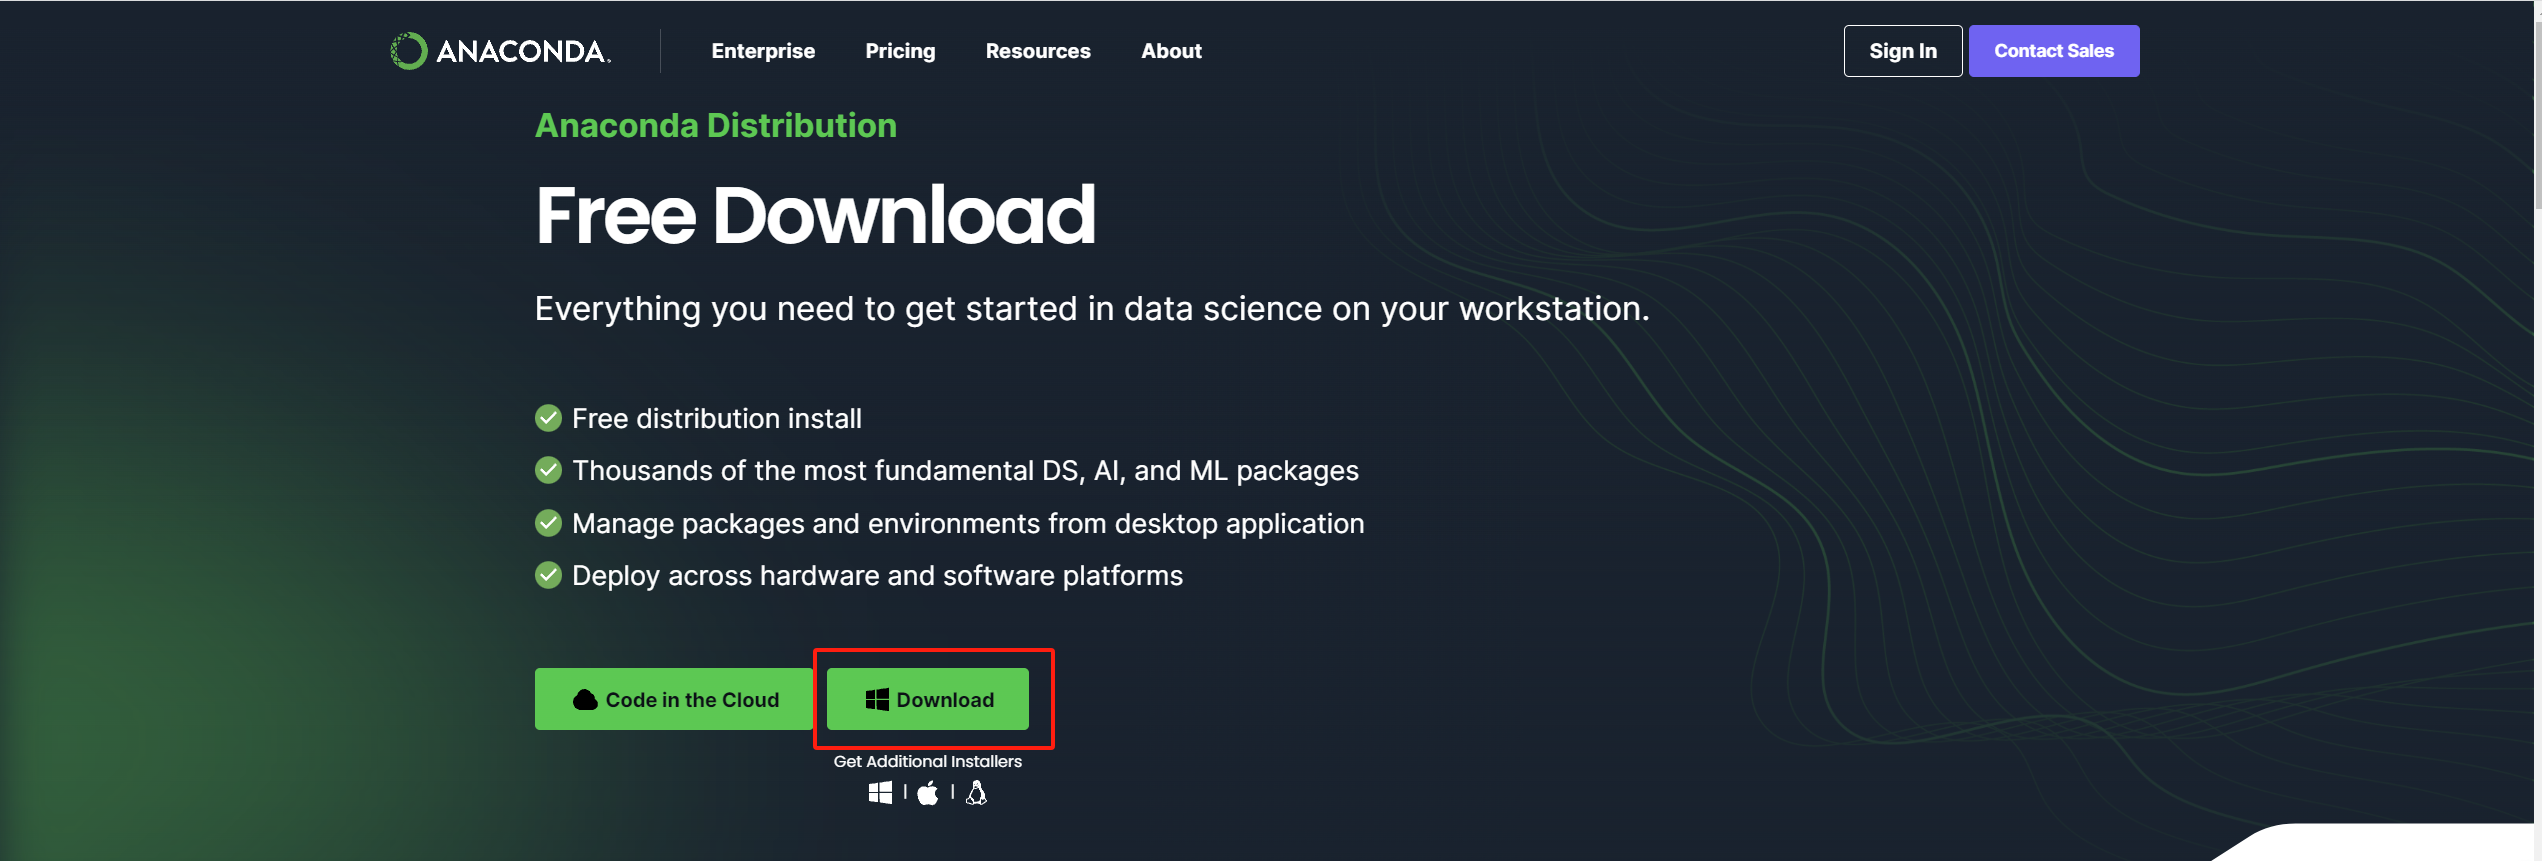The image size is (2542, 861).
Task: Click the Free Download headline
Action: tap(815, 215)
